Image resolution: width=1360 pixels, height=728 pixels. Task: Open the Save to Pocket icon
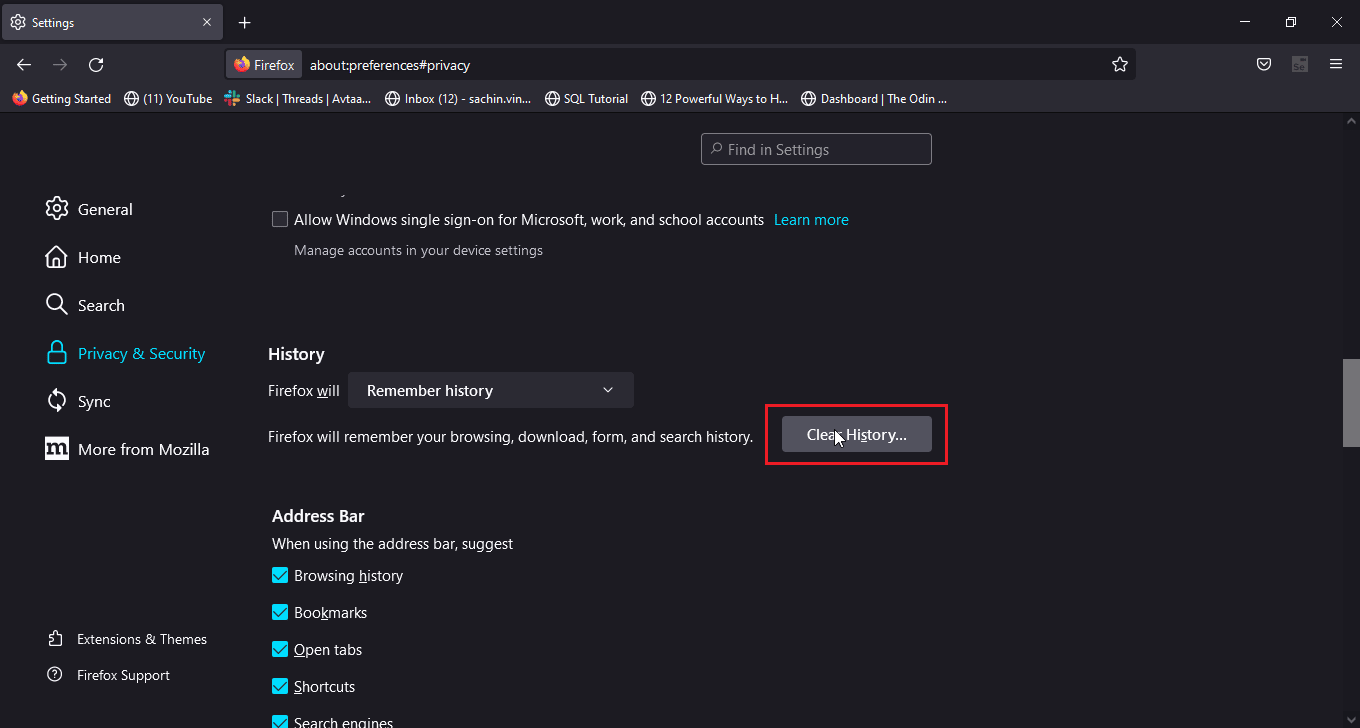1264,65
